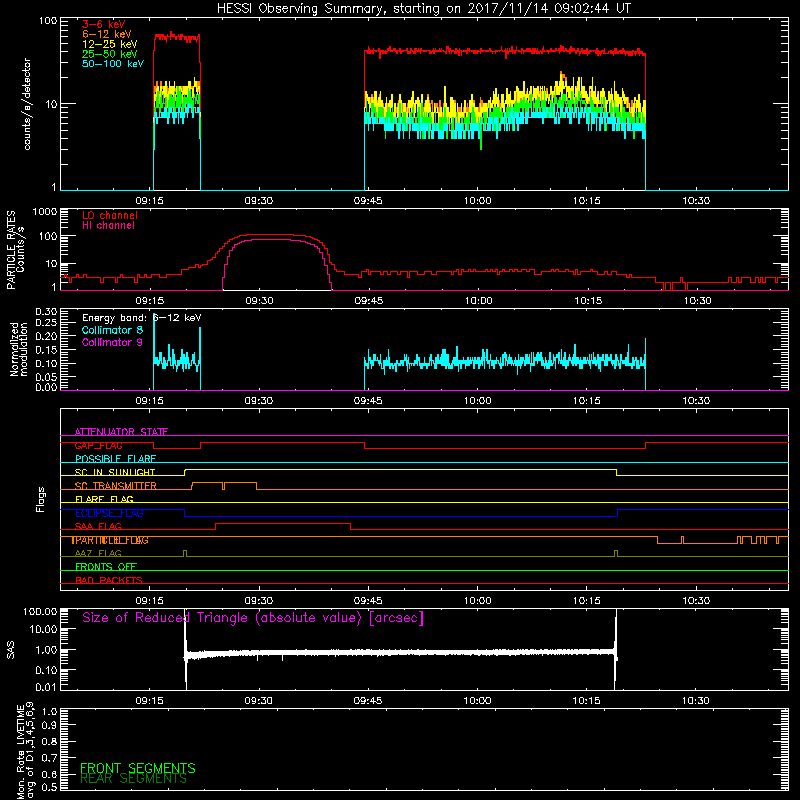Image resolution: width=800 pixels, height=800 pixels.
Task: Click the 0.8 tick label on livetime axis
Action: (x=50, y=742)
